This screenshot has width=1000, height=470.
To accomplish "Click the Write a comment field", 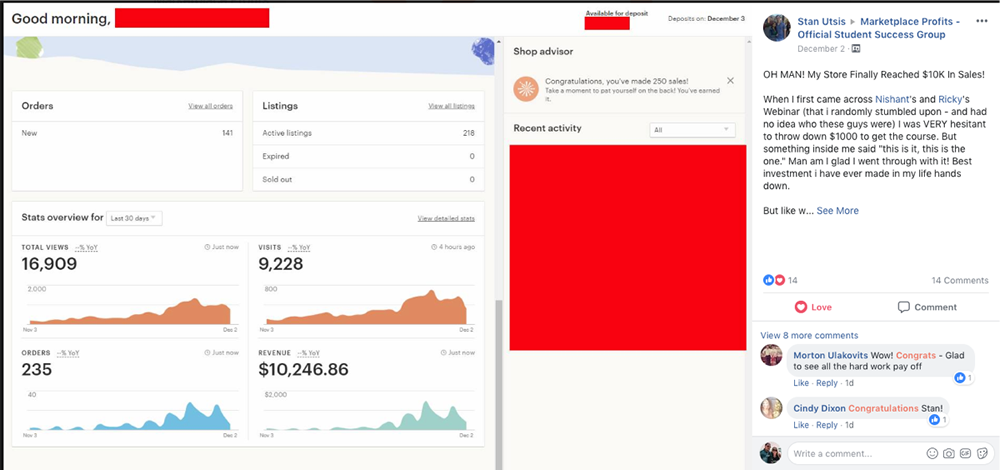I will (x=850, y=453).
